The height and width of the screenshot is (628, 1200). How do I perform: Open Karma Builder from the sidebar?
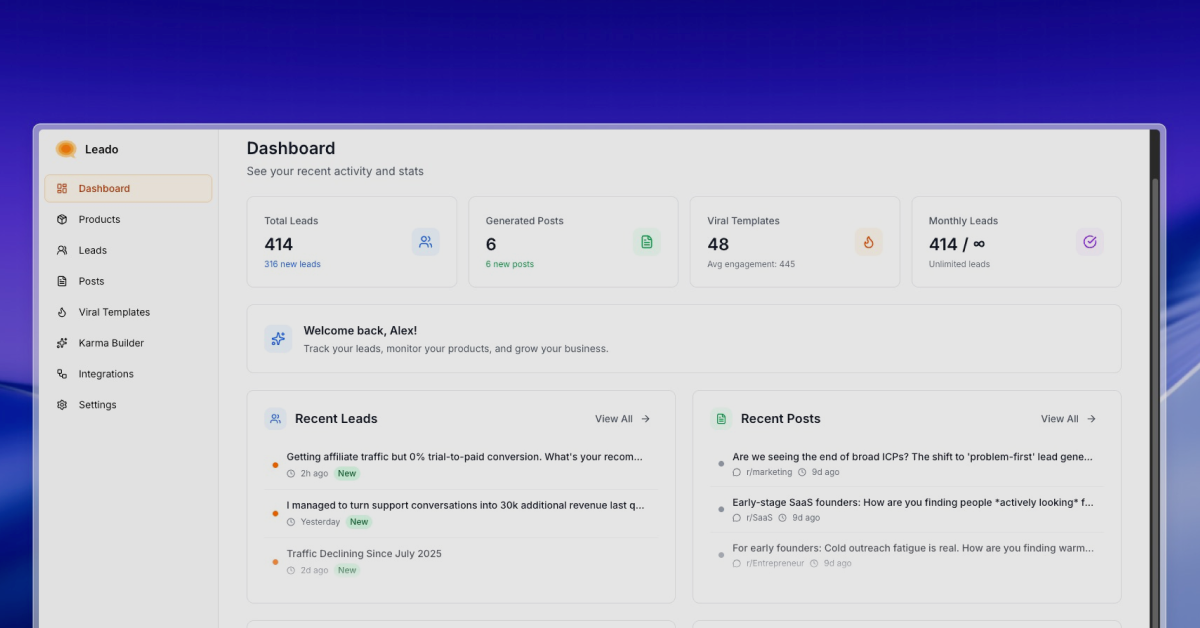[x=111, y=343]
